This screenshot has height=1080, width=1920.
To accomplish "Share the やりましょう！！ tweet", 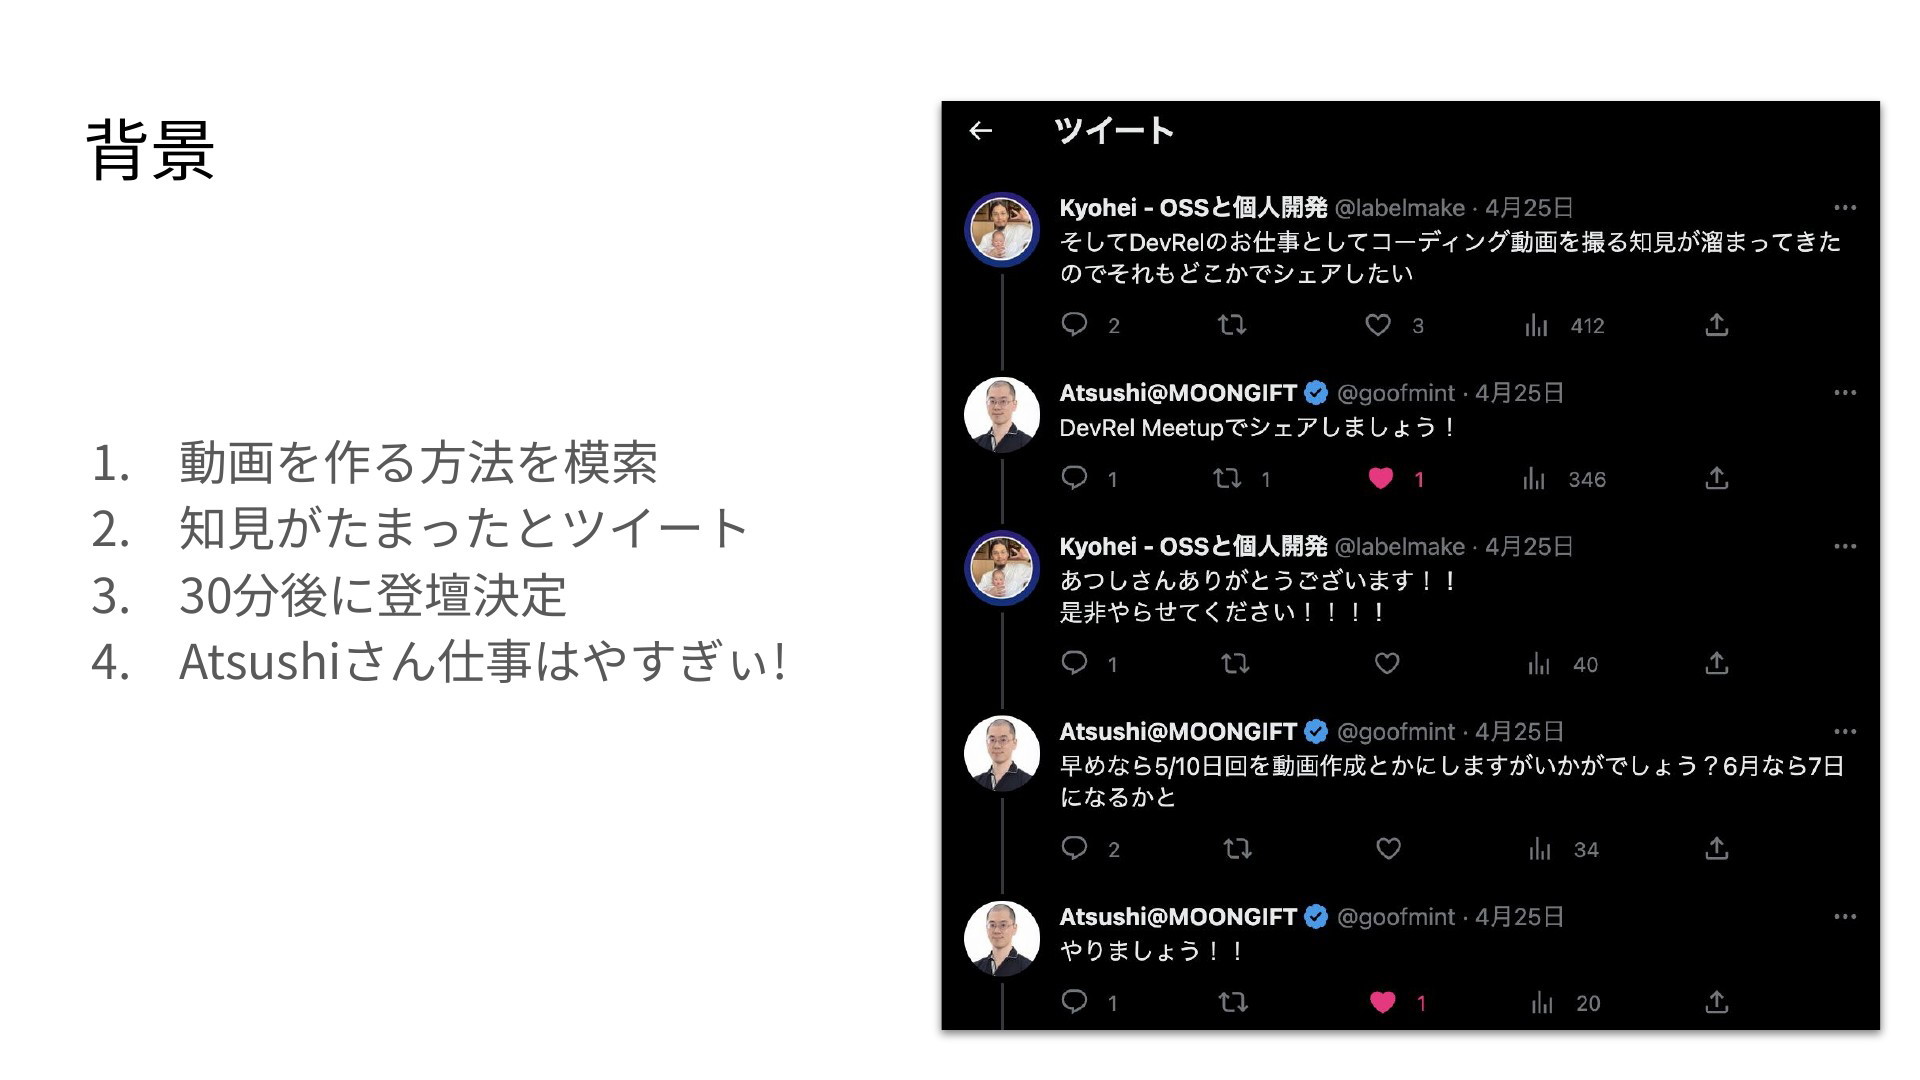I will pyautogui.click(x=1717, y=1002).
